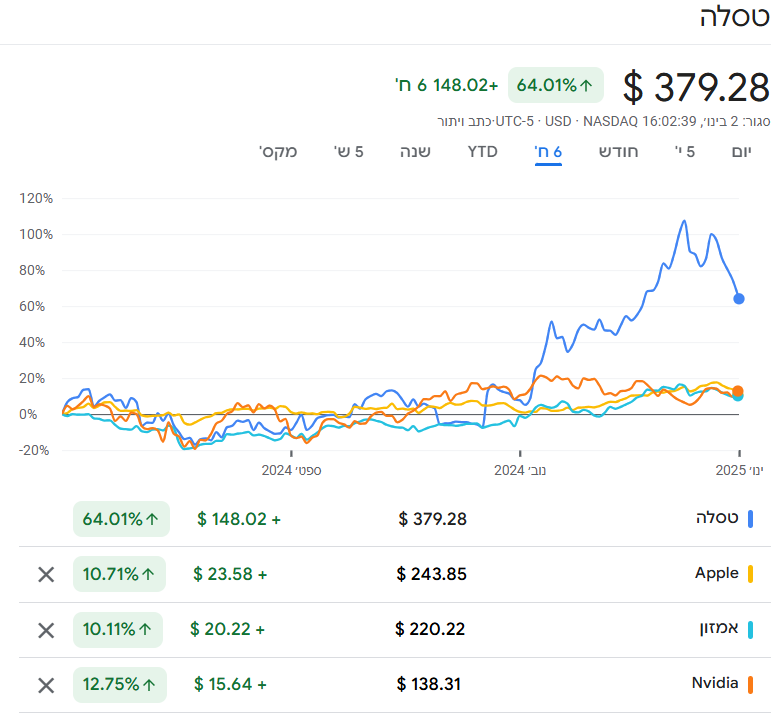The image size is (778, 717).
Task: Click the teal Amazon series color marker
Action: click(x=750, y=630)
